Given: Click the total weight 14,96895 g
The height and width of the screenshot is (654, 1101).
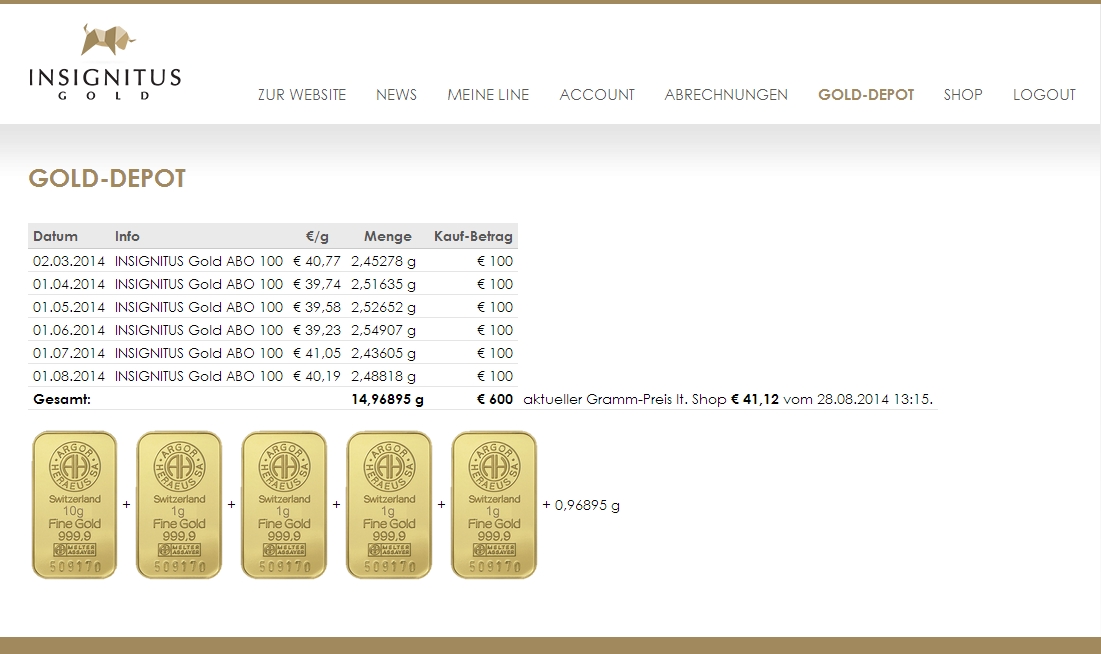Looking at the screenshot, I should pyautogui.click(x=388, y=400).
